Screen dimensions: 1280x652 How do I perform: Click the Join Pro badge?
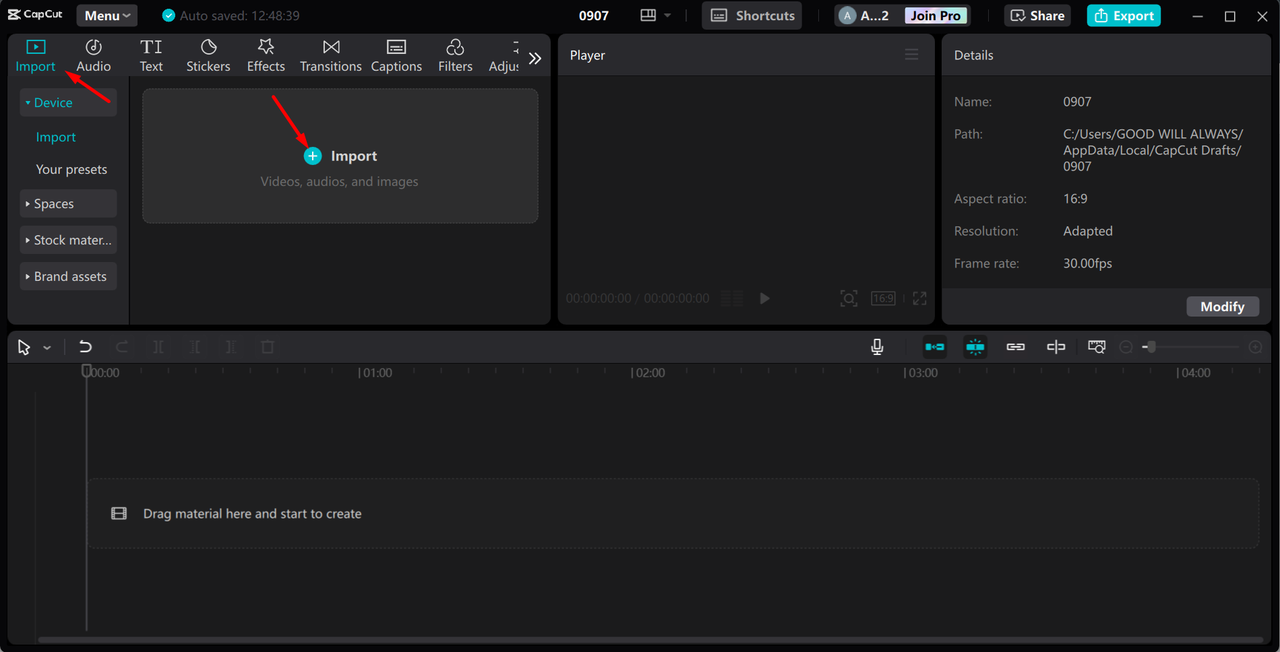[x=935, y=16]
